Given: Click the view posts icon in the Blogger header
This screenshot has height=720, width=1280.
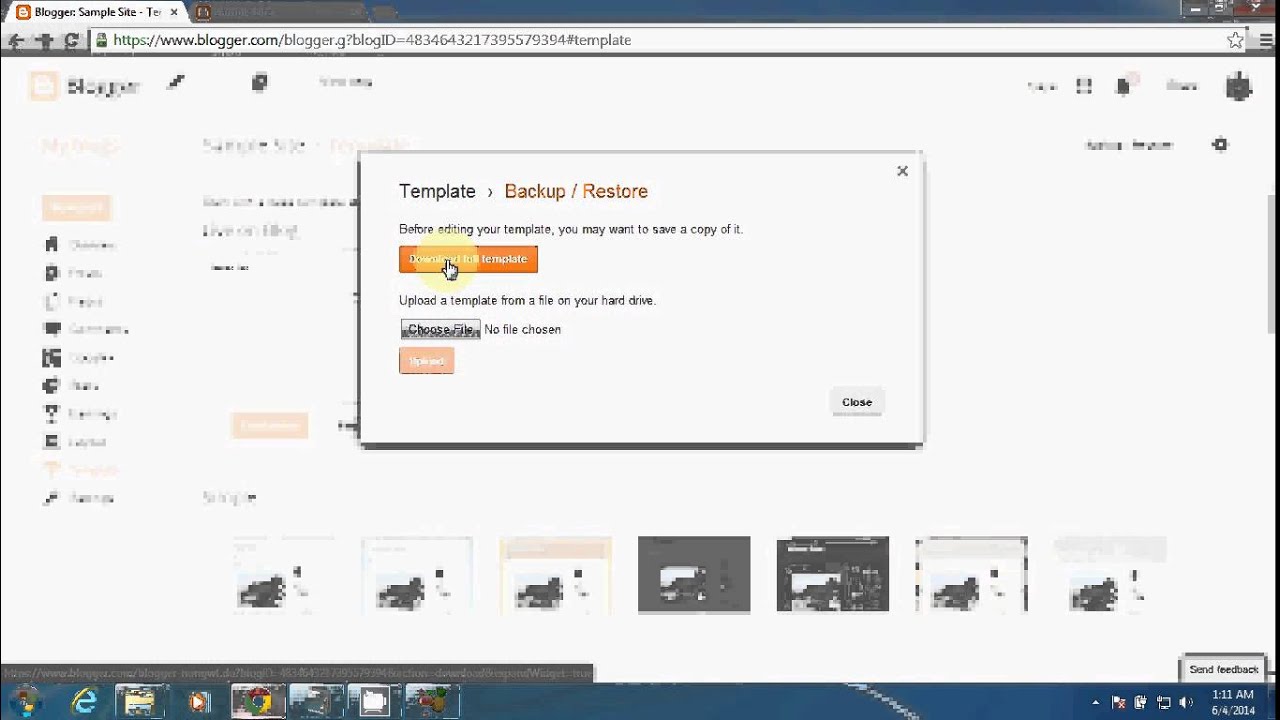Looking at the screenshot, I should point(260,83).
